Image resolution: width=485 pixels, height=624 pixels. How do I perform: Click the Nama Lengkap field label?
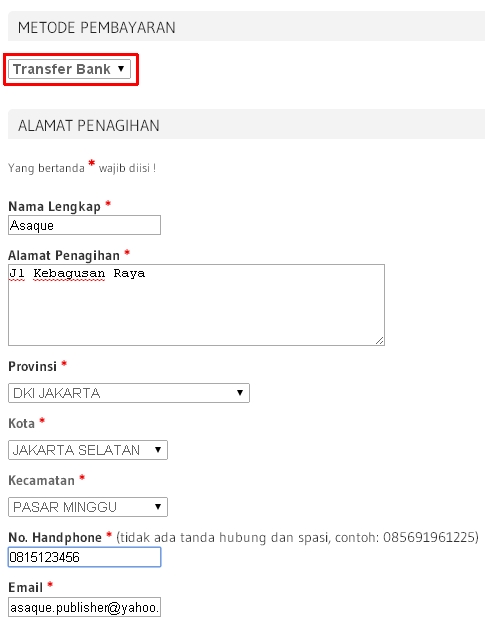pyautogui.click(x=55, y=207)
